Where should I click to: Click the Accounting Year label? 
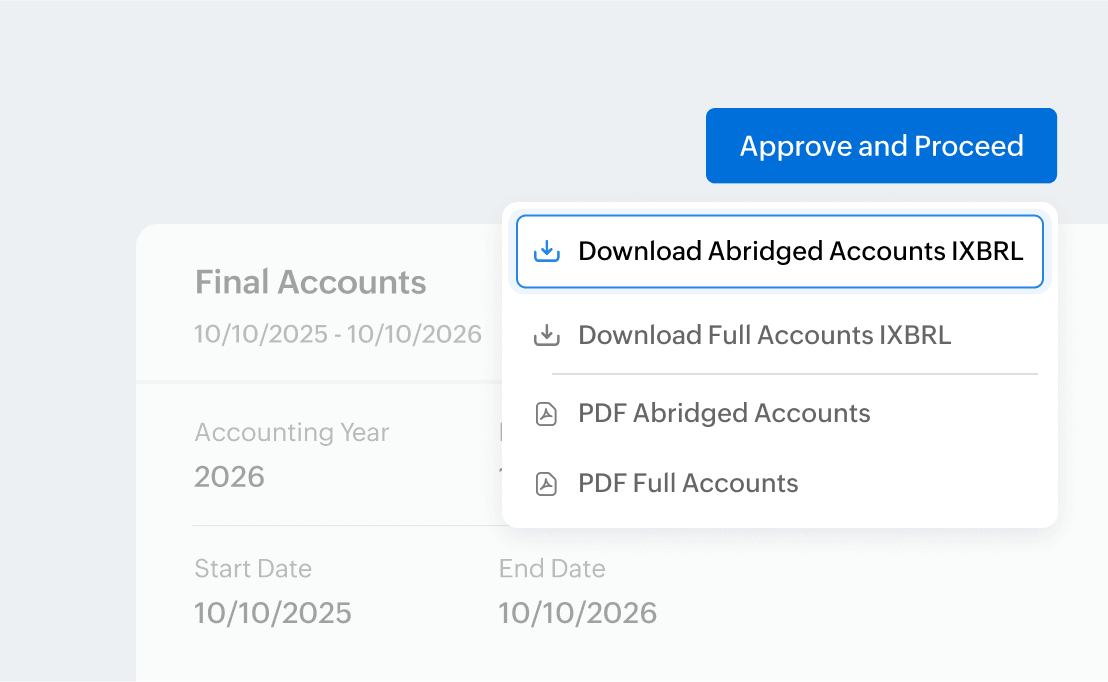(291, 433)
